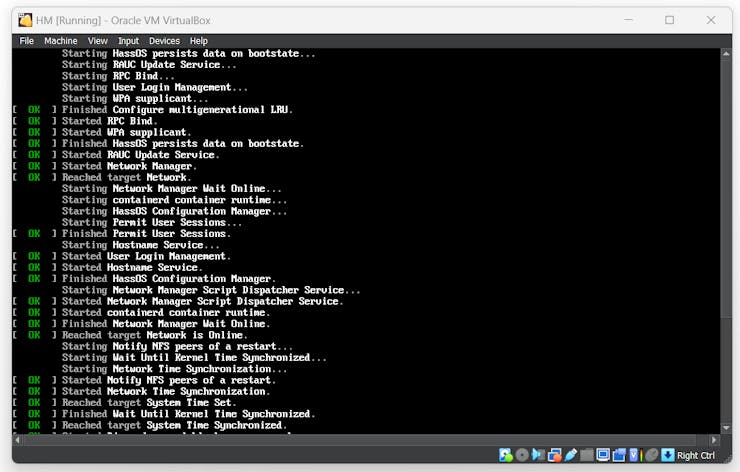Click the network adapters status icon
This screenshot has height=472, width=740.
click(555, 455)
